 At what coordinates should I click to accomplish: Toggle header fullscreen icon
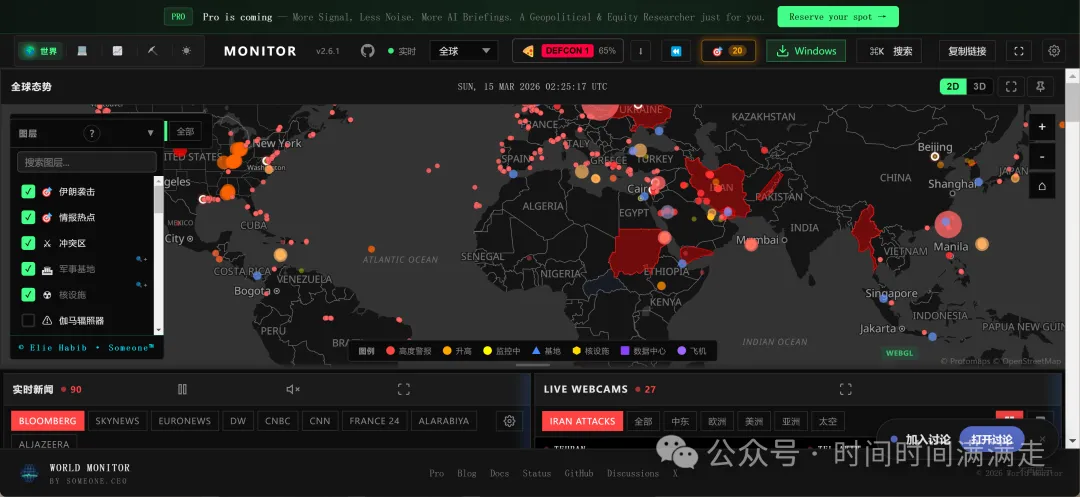(x=1019, y=51)
